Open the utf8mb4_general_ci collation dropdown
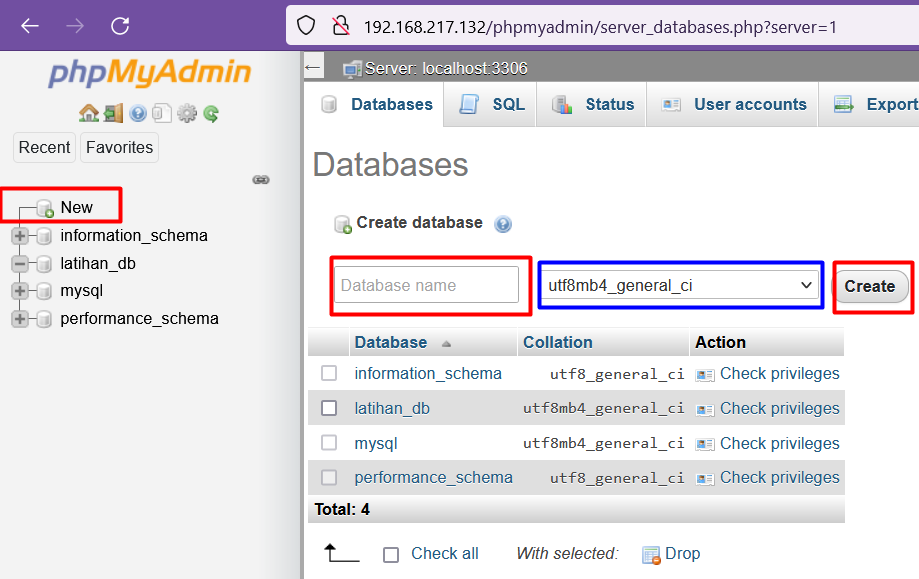Viewport: 919px width, 579px height. [680, 285]
